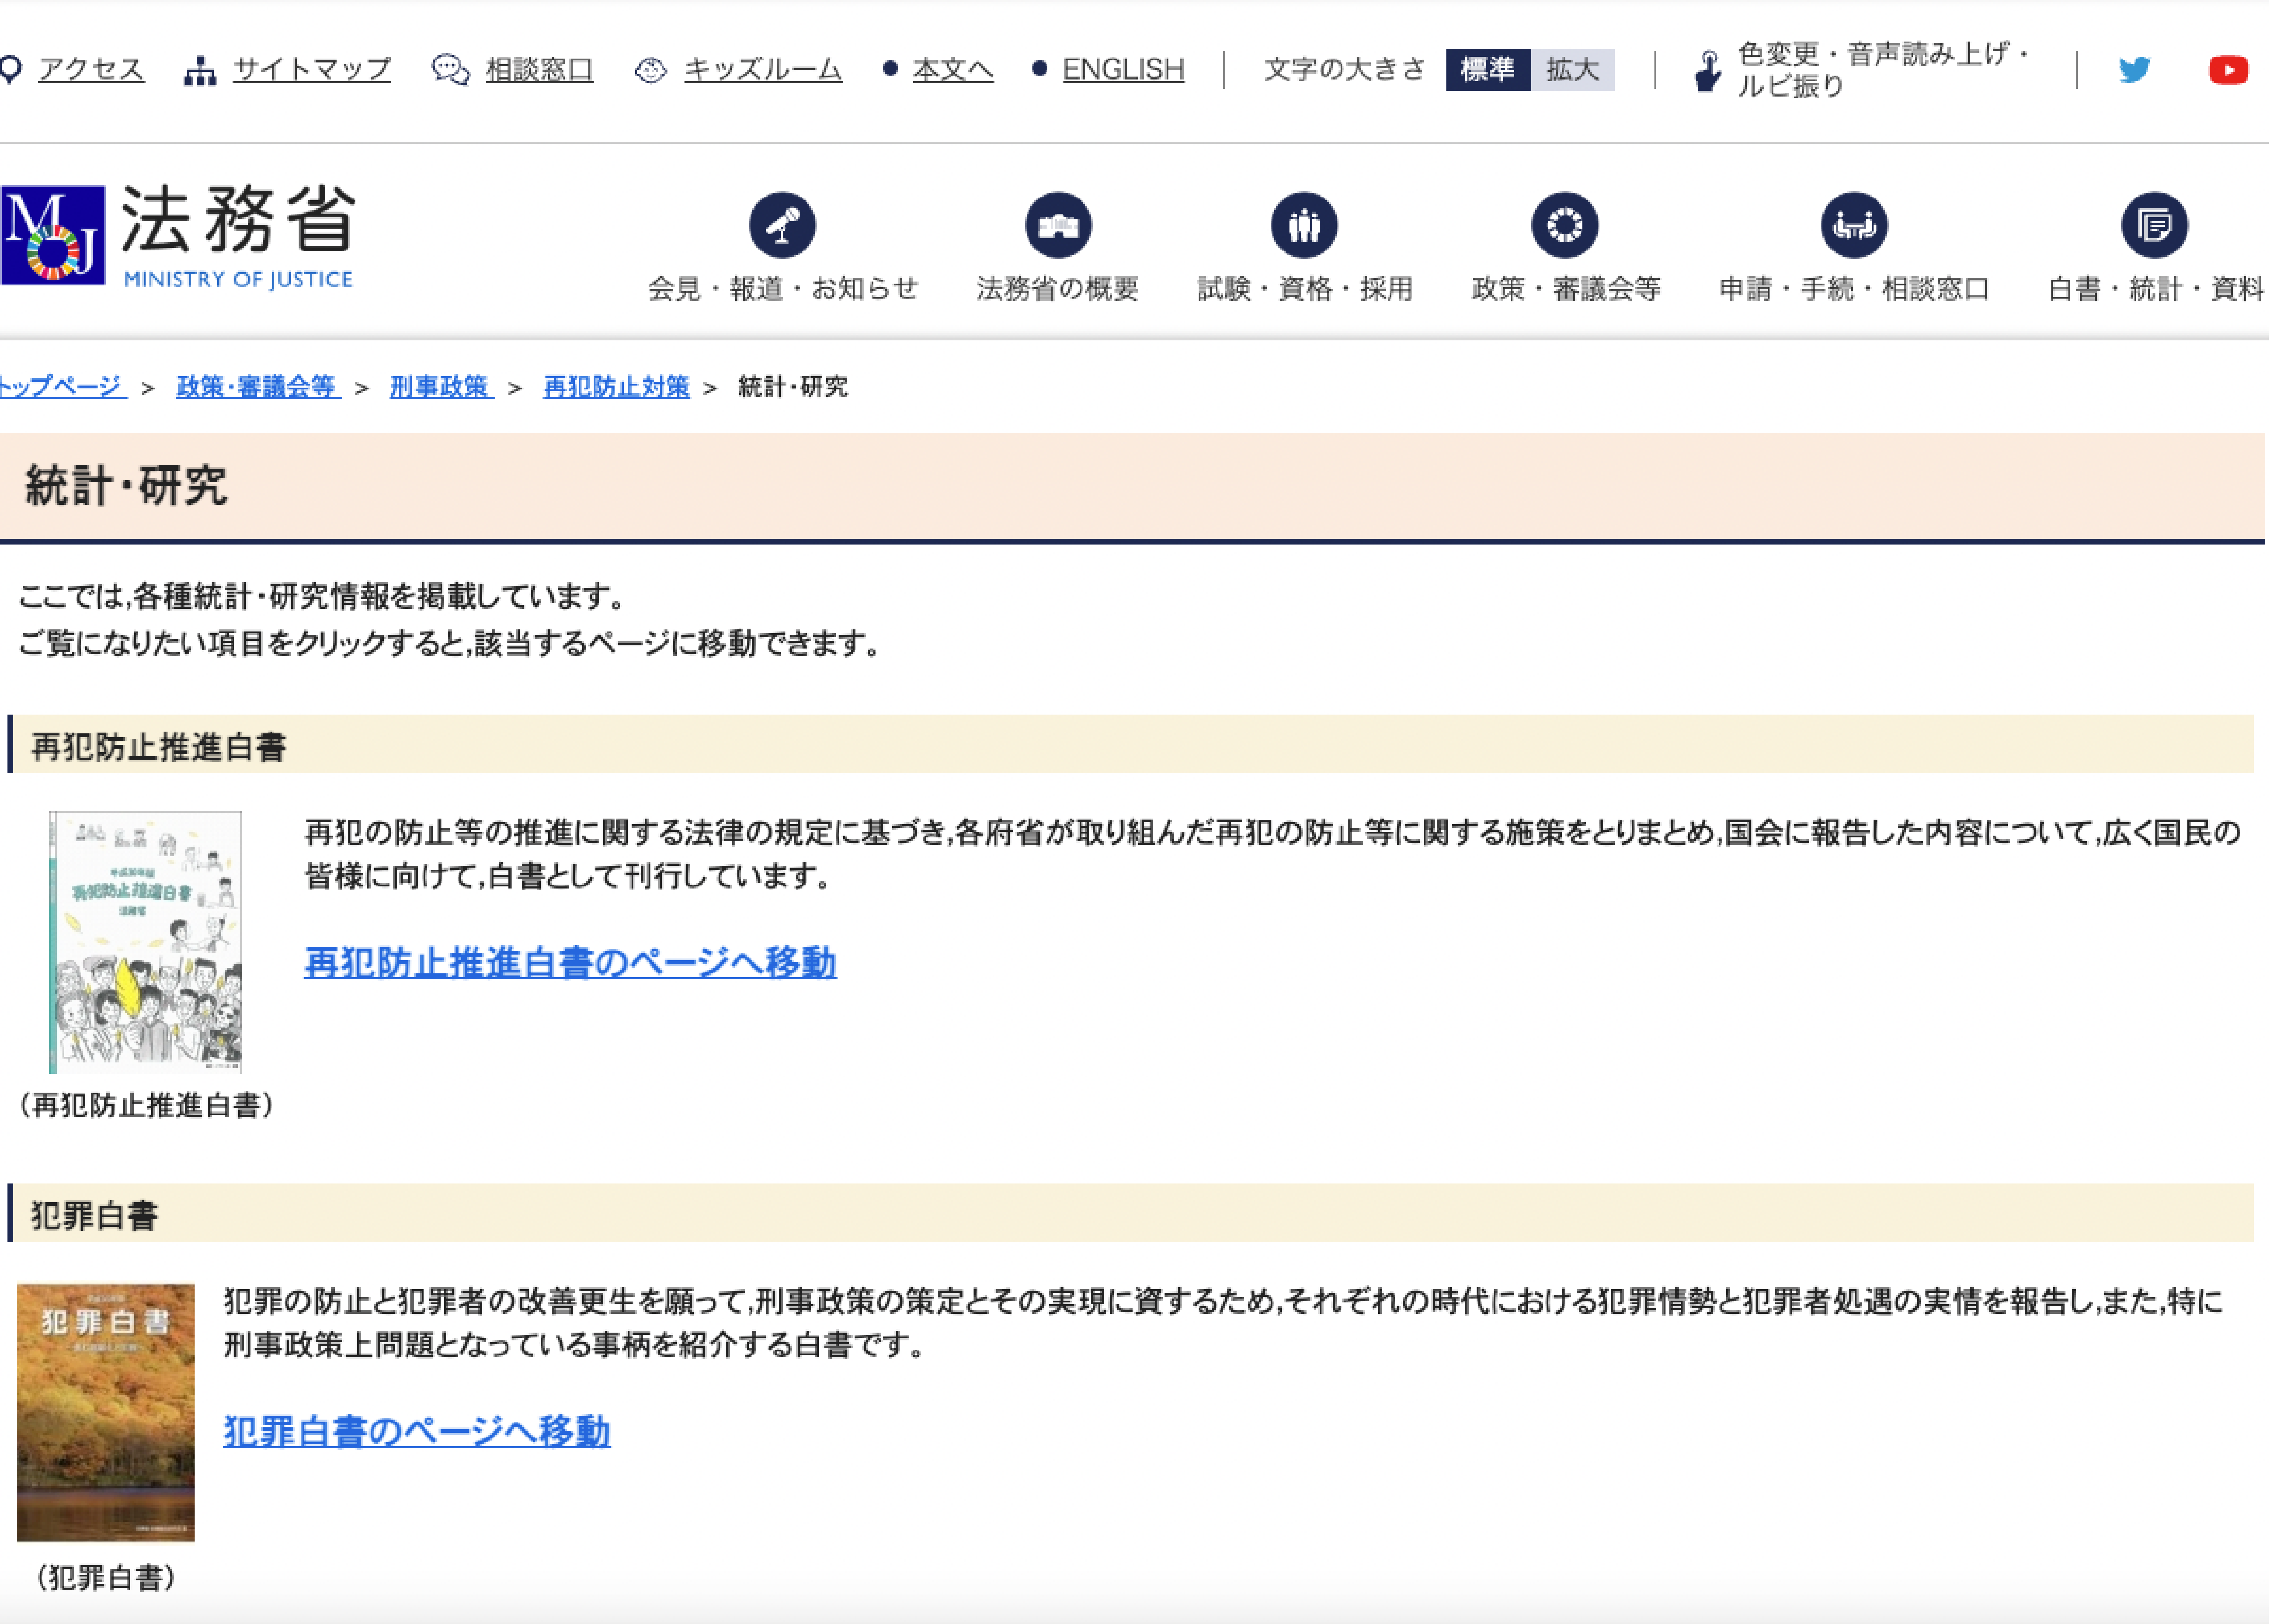
Task: Click the circle icon for 政策・審議会等
Action: (1565, 225)
